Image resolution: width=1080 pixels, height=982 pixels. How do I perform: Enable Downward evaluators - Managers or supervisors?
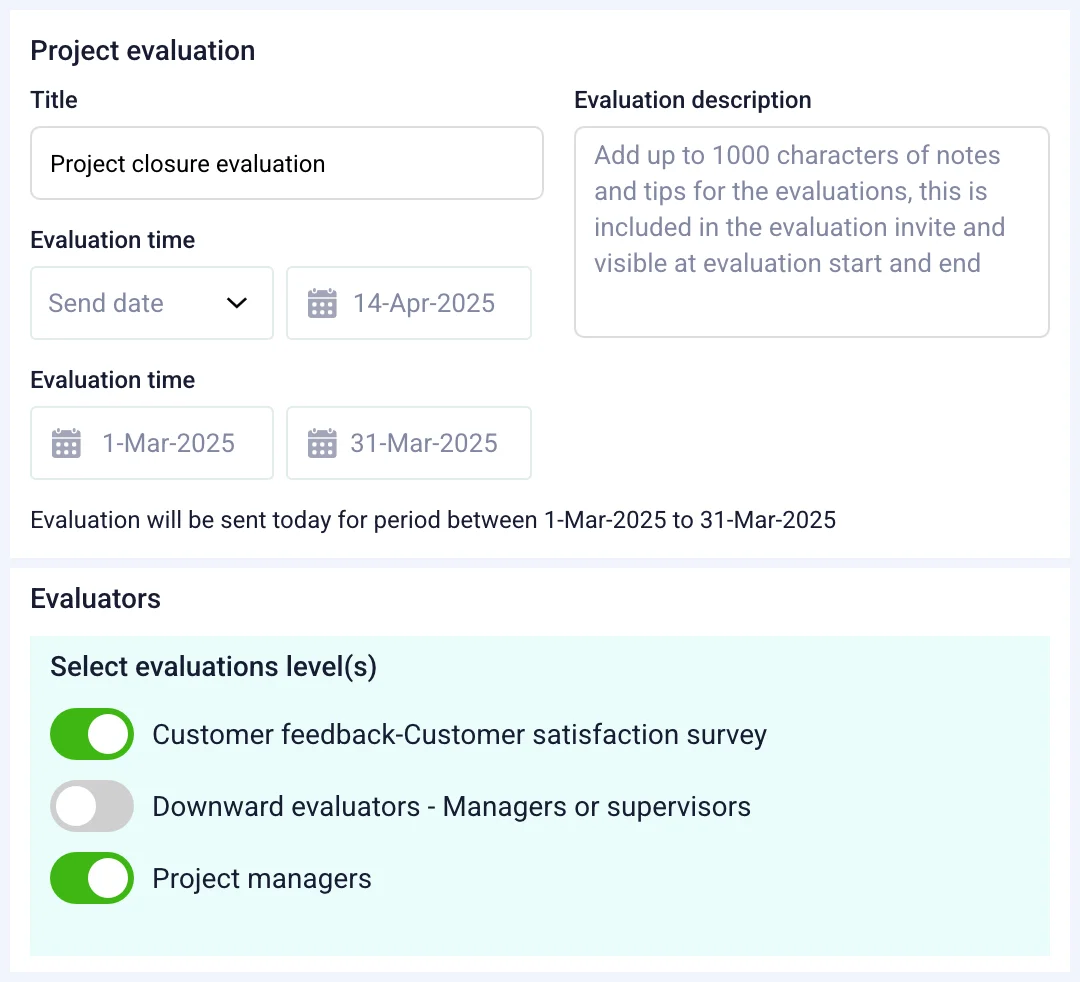tap(91, 805)
